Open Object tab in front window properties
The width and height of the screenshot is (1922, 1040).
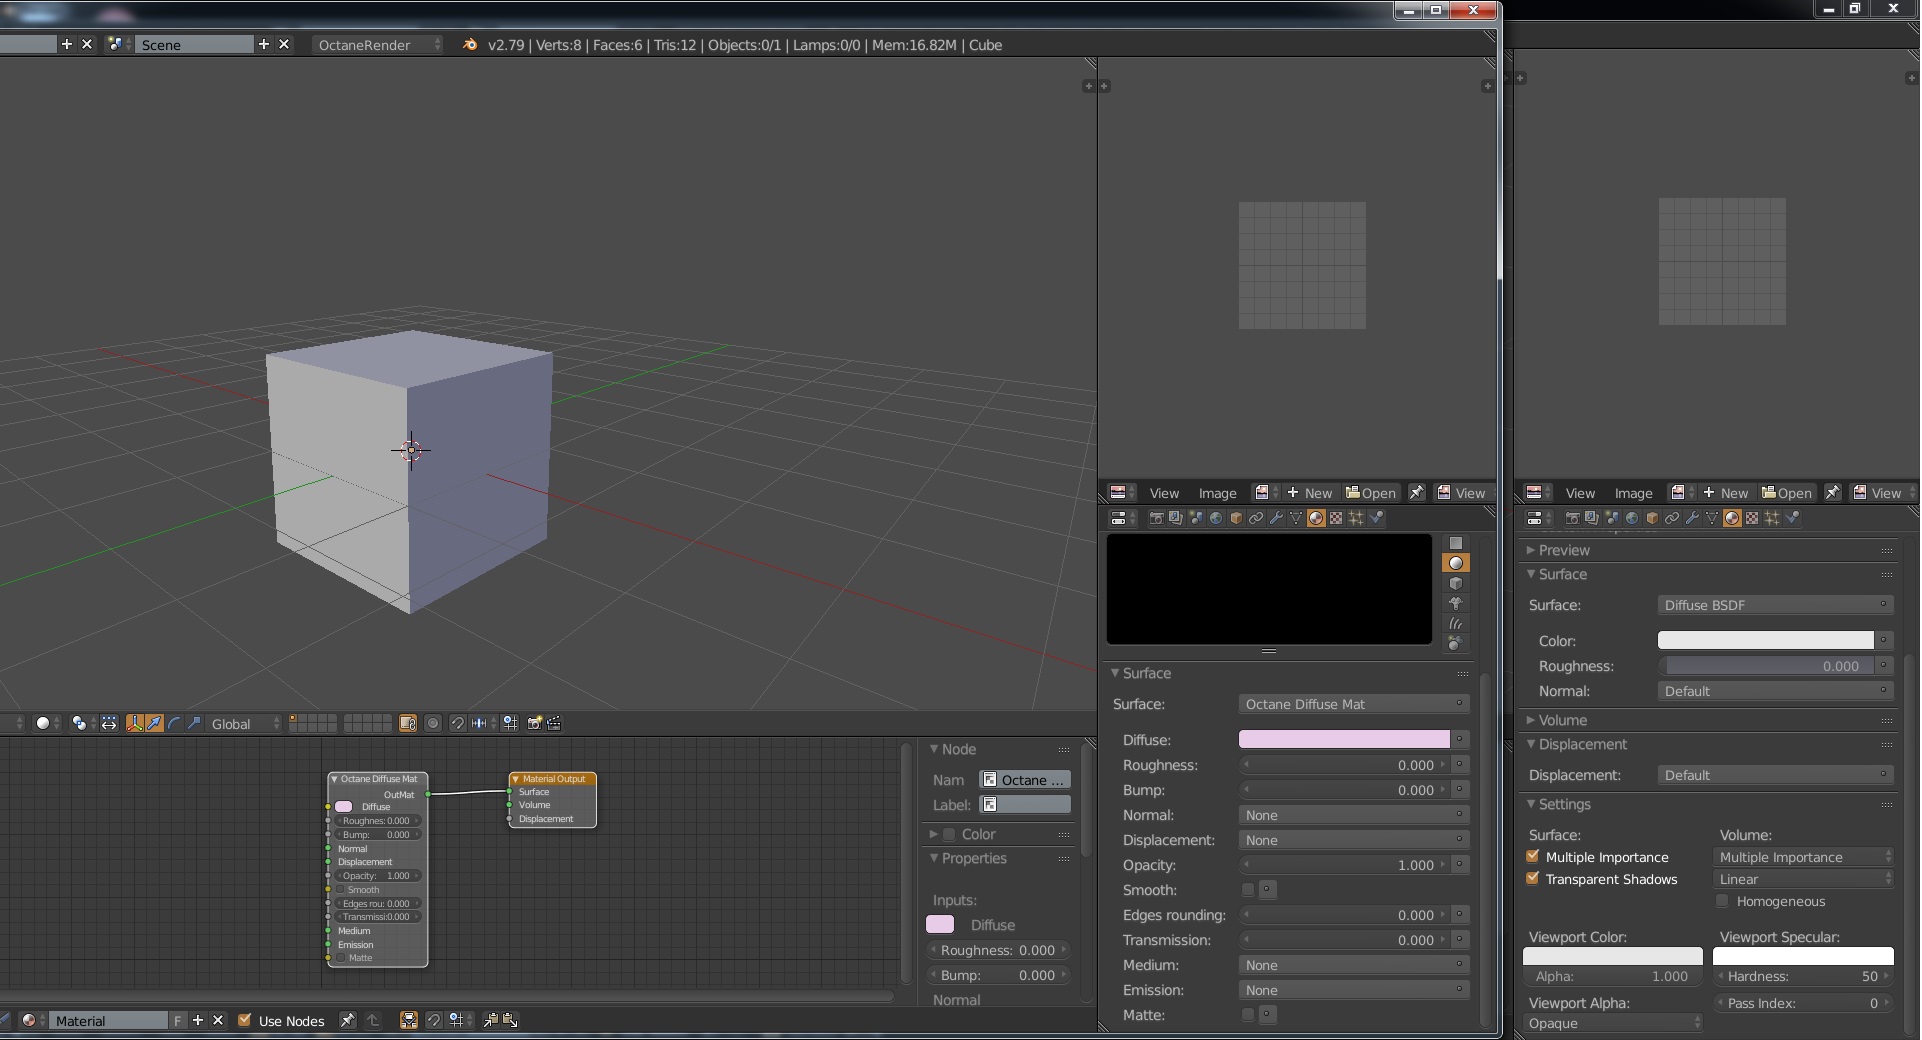pyautogui.click(x=1236, y=518)
